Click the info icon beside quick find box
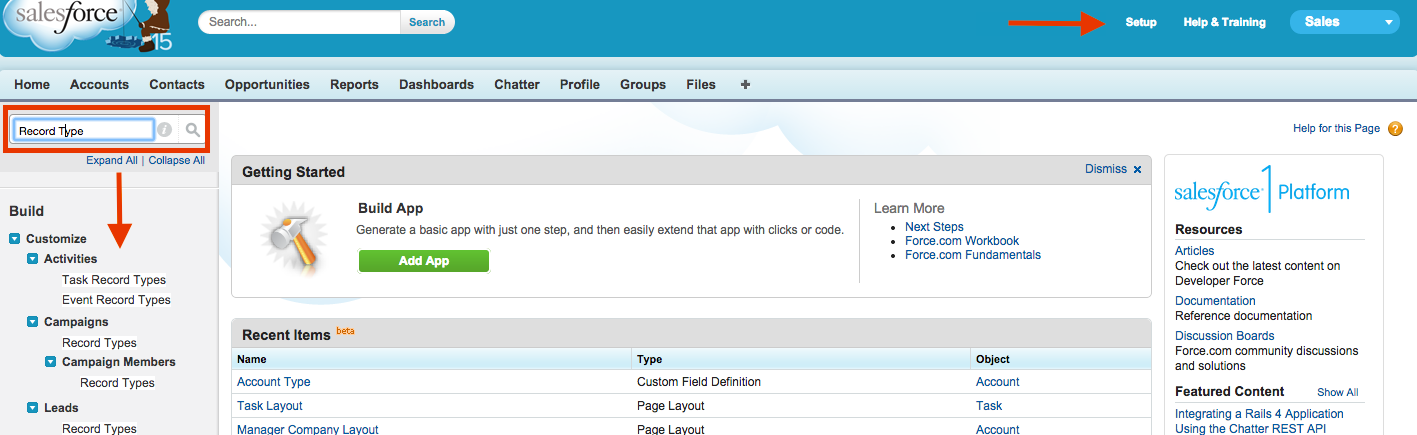The height and width of the screenshot is (435, 1417). [165, 130]
